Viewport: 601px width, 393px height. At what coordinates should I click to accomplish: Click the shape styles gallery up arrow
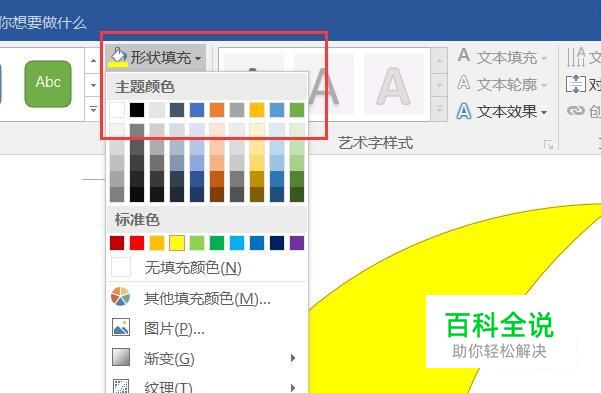click(93, 61)
